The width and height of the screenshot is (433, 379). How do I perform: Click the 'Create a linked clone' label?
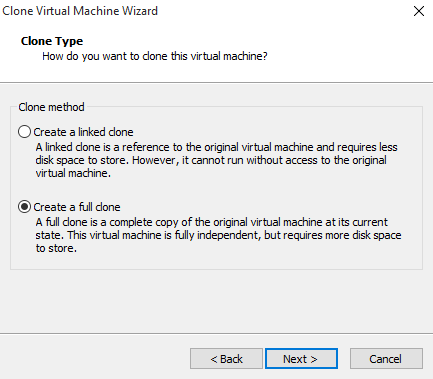point(83,132)
